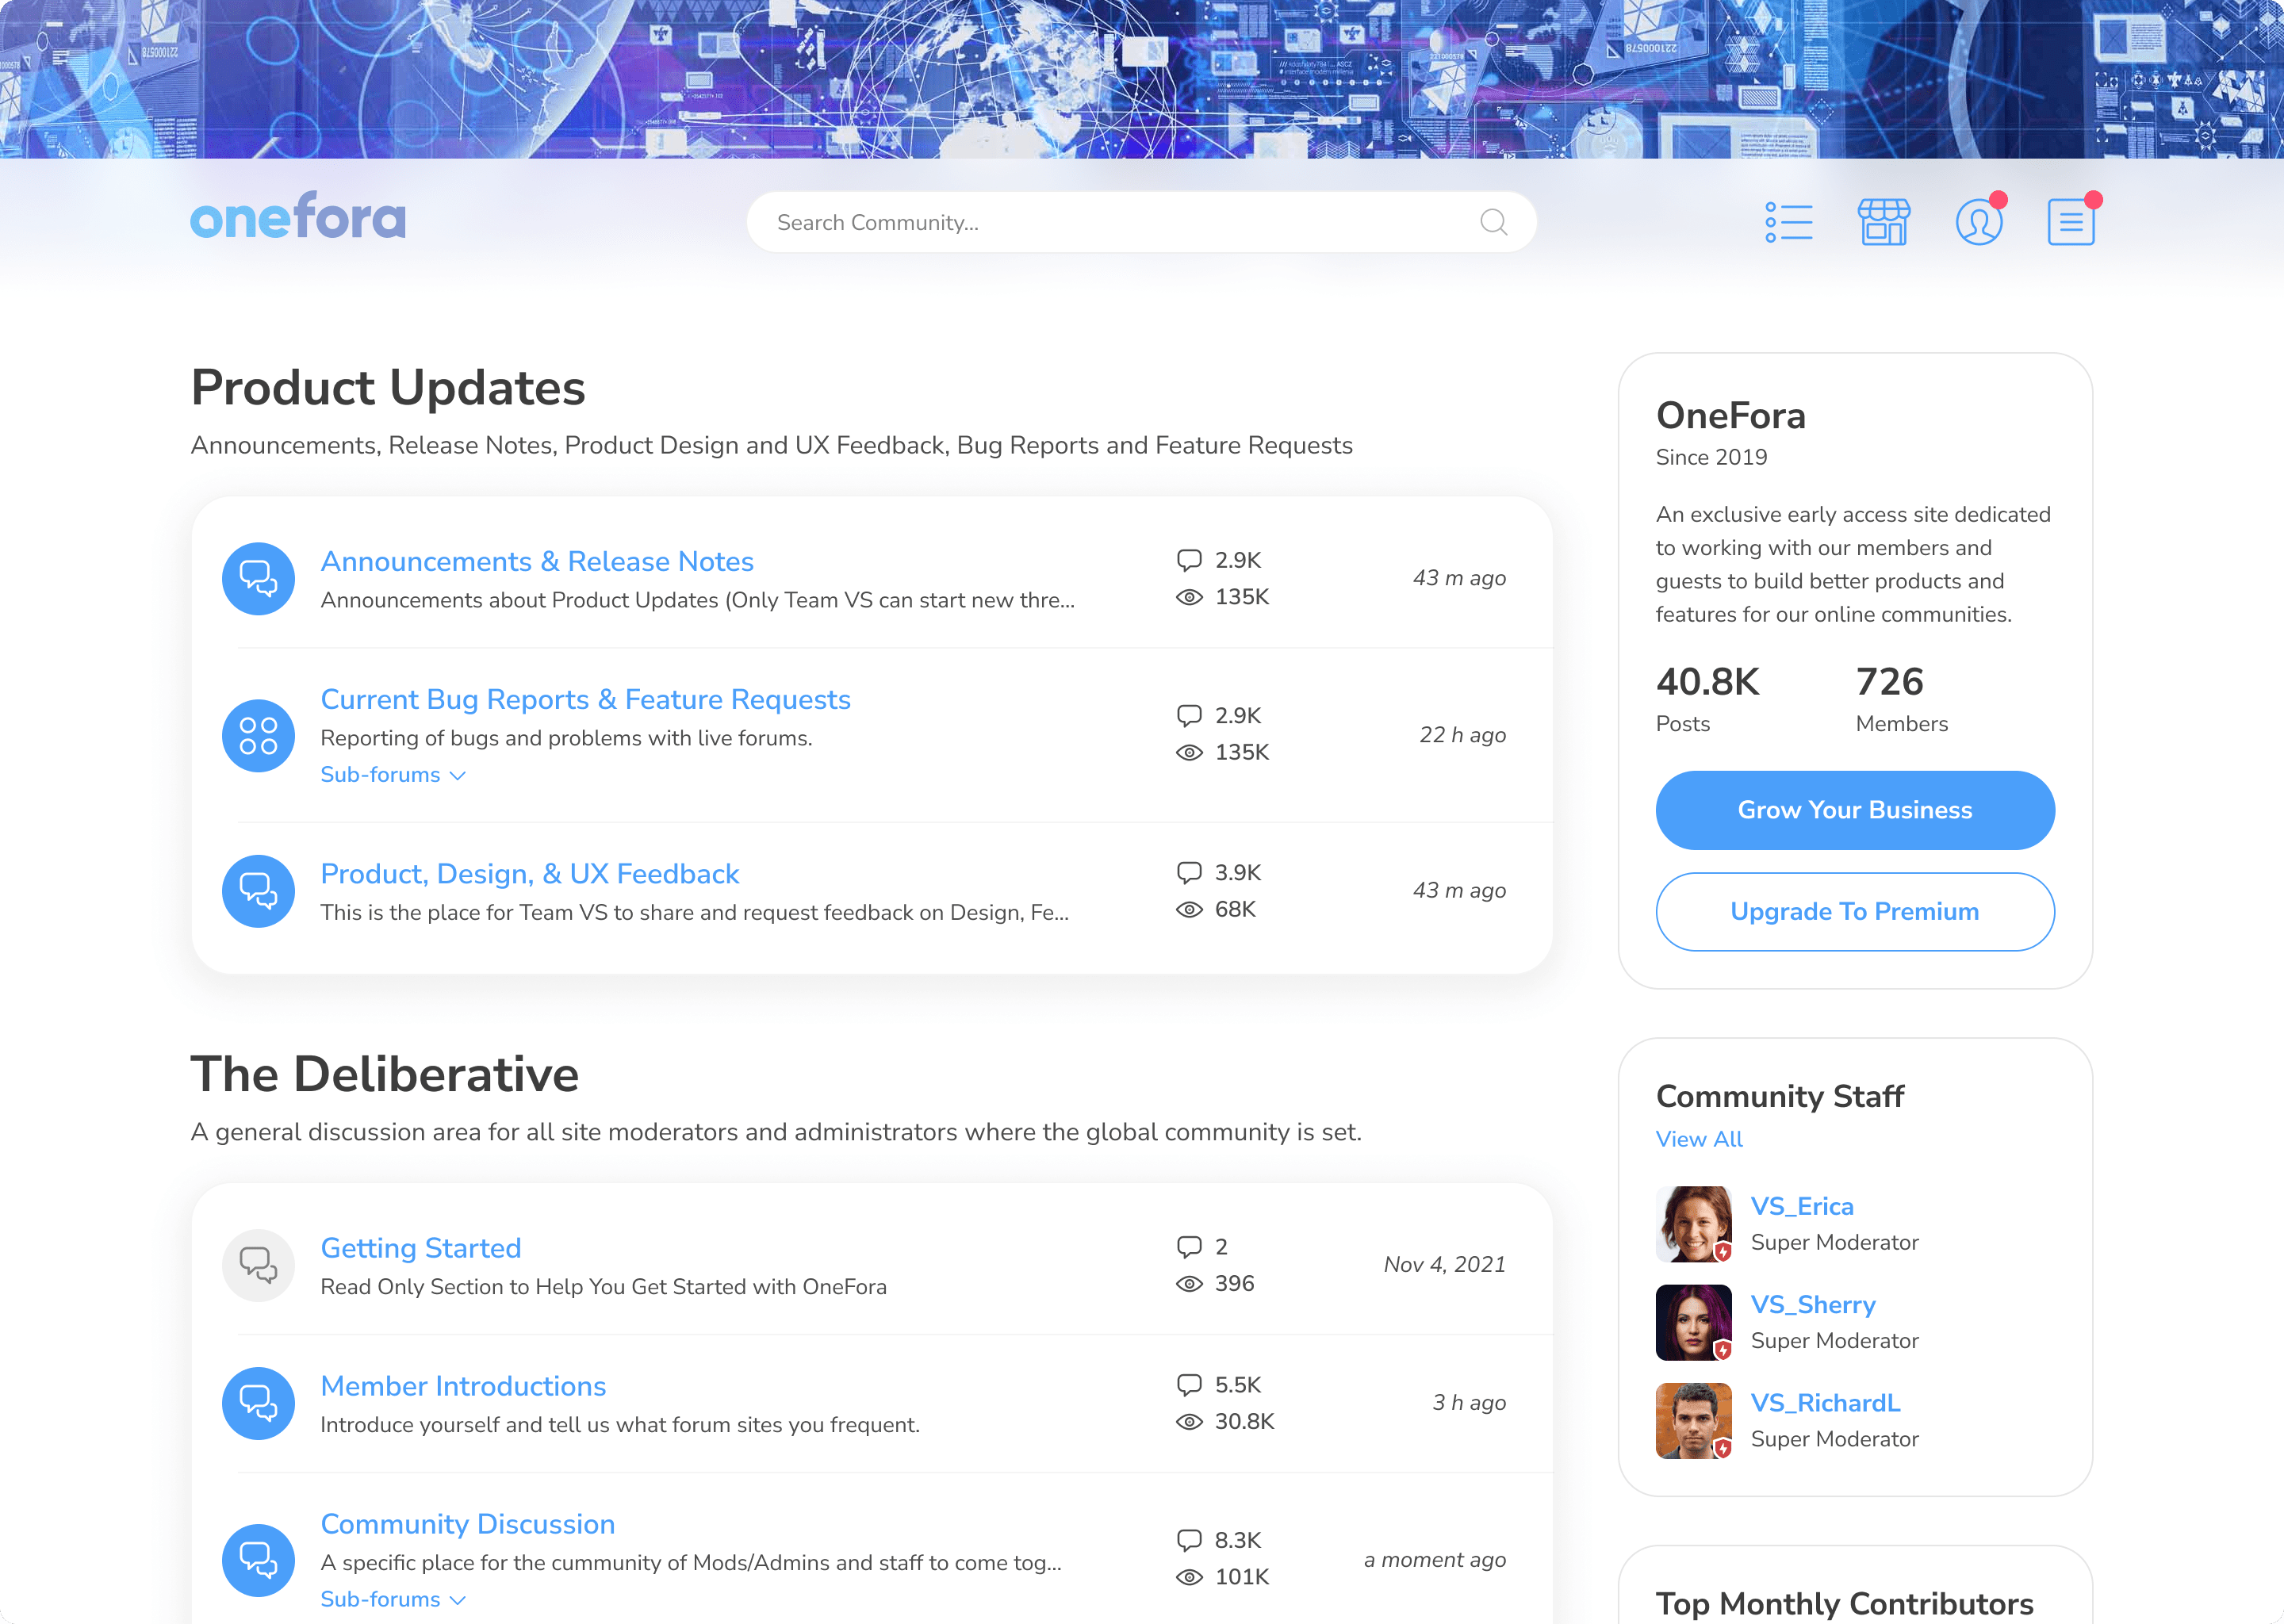Click comment bubble icon beside 3.9K
Image resolution: width=2284 pixels, height=1624 pixels.
pyautogui.click(x=1188, y=873)
